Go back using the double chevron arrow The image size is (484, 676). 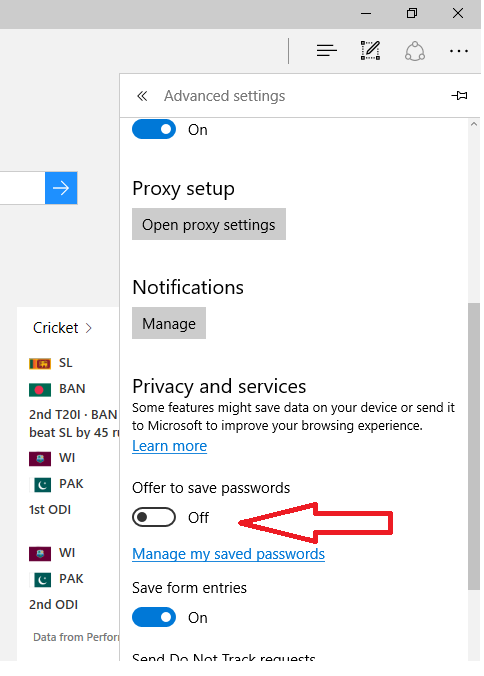[x=142, y=96]
